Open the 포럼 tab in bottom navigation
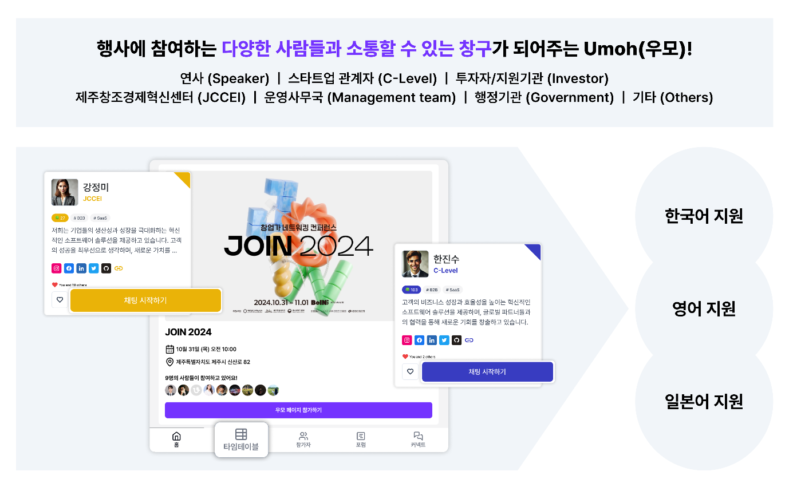 (360, 438)
